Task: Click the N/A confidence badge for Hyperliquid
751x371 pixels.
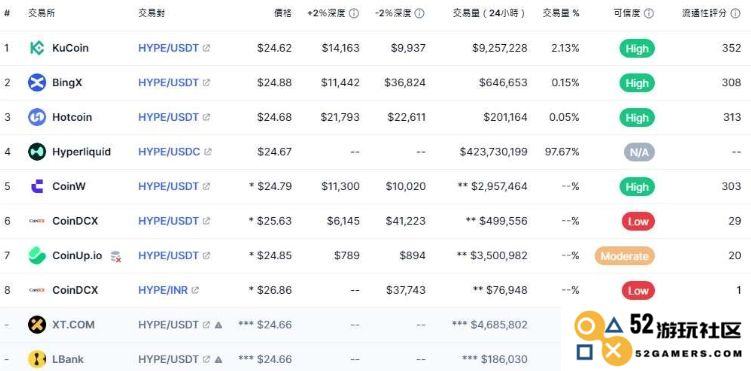Action: pyautogui.click(x=639, y=152)
